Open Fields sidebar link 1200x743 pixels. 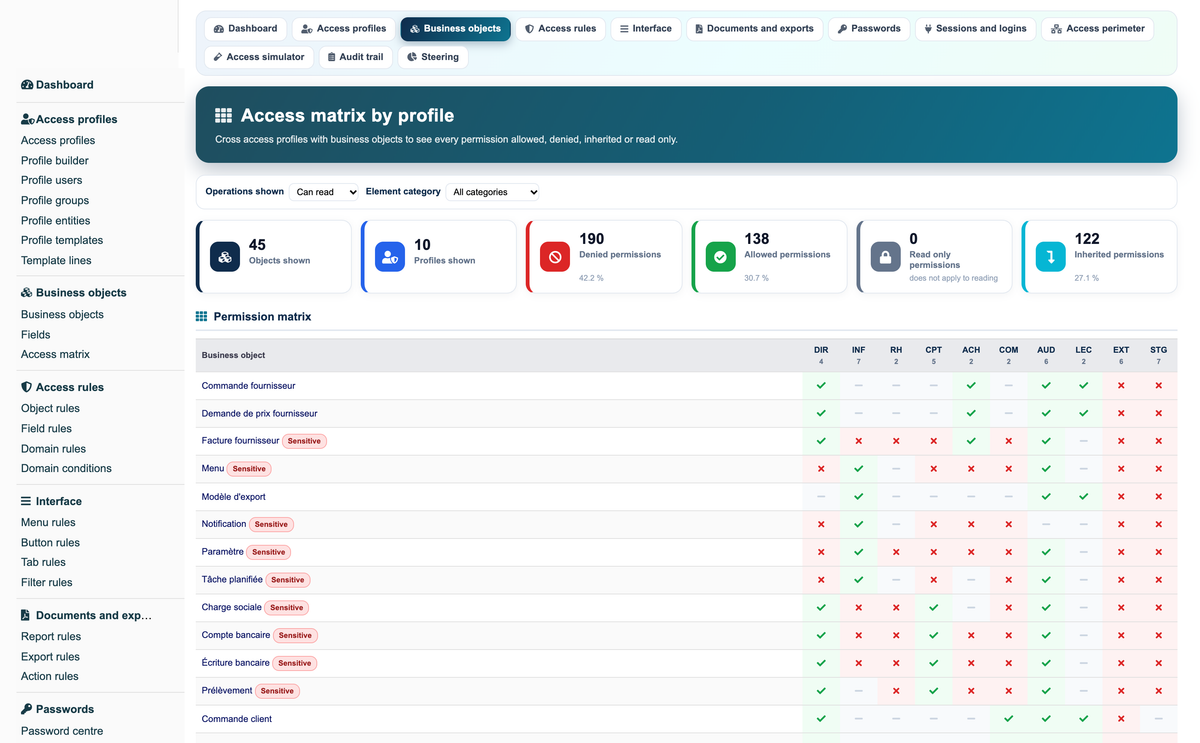coord(35,334)
